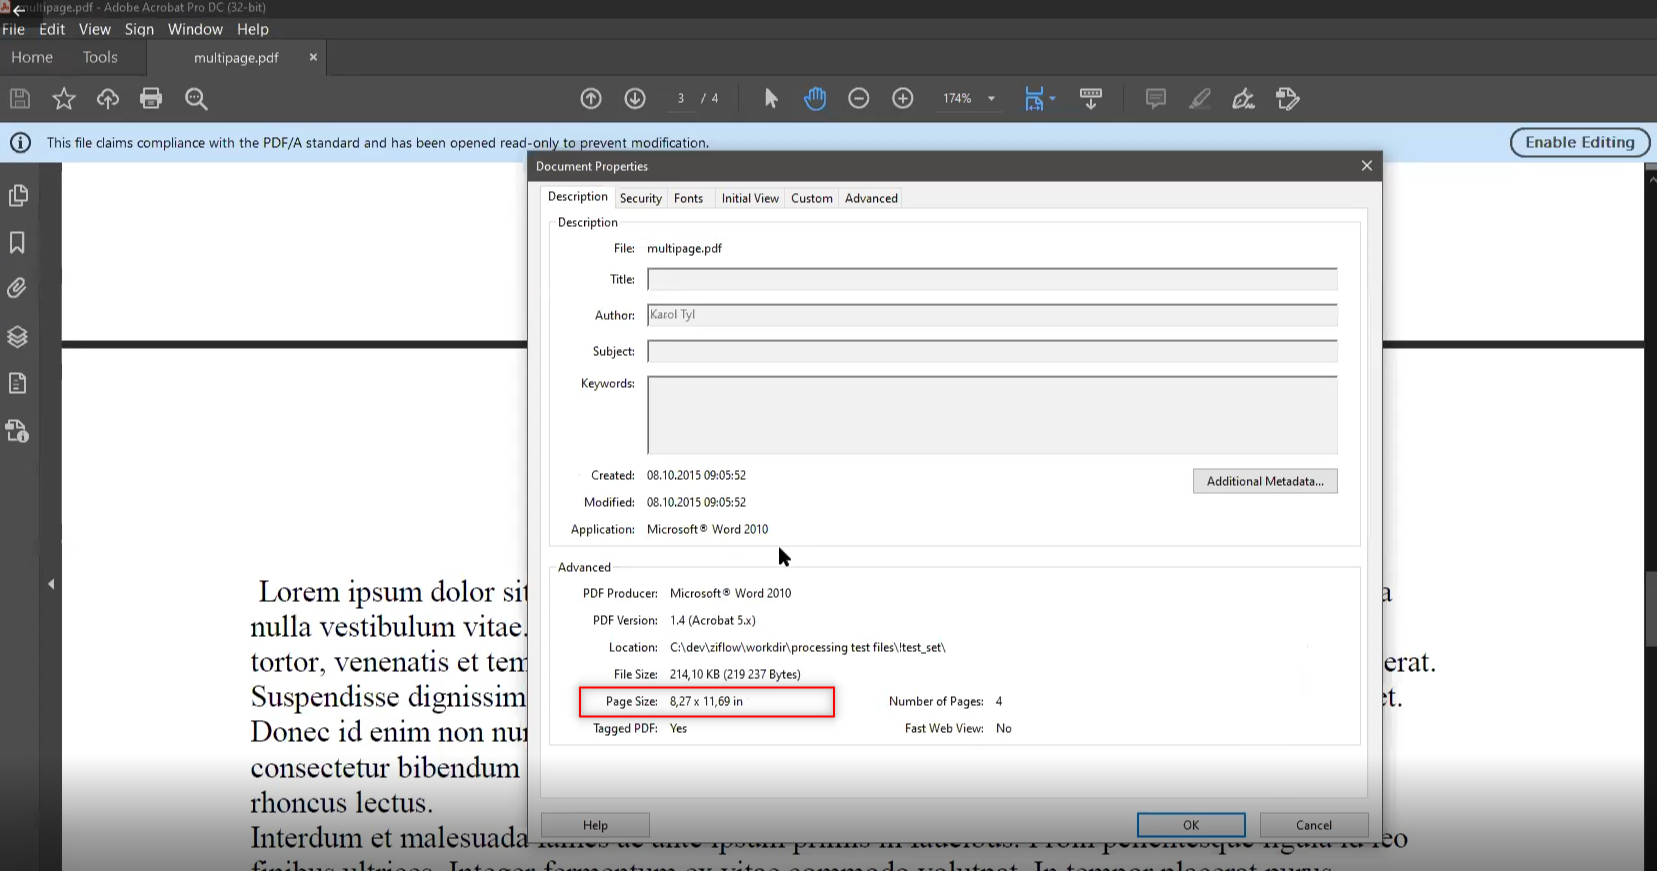The image size is (1657, 871).
Task: Go to the previous page arrow
Action: click(591, 98)
